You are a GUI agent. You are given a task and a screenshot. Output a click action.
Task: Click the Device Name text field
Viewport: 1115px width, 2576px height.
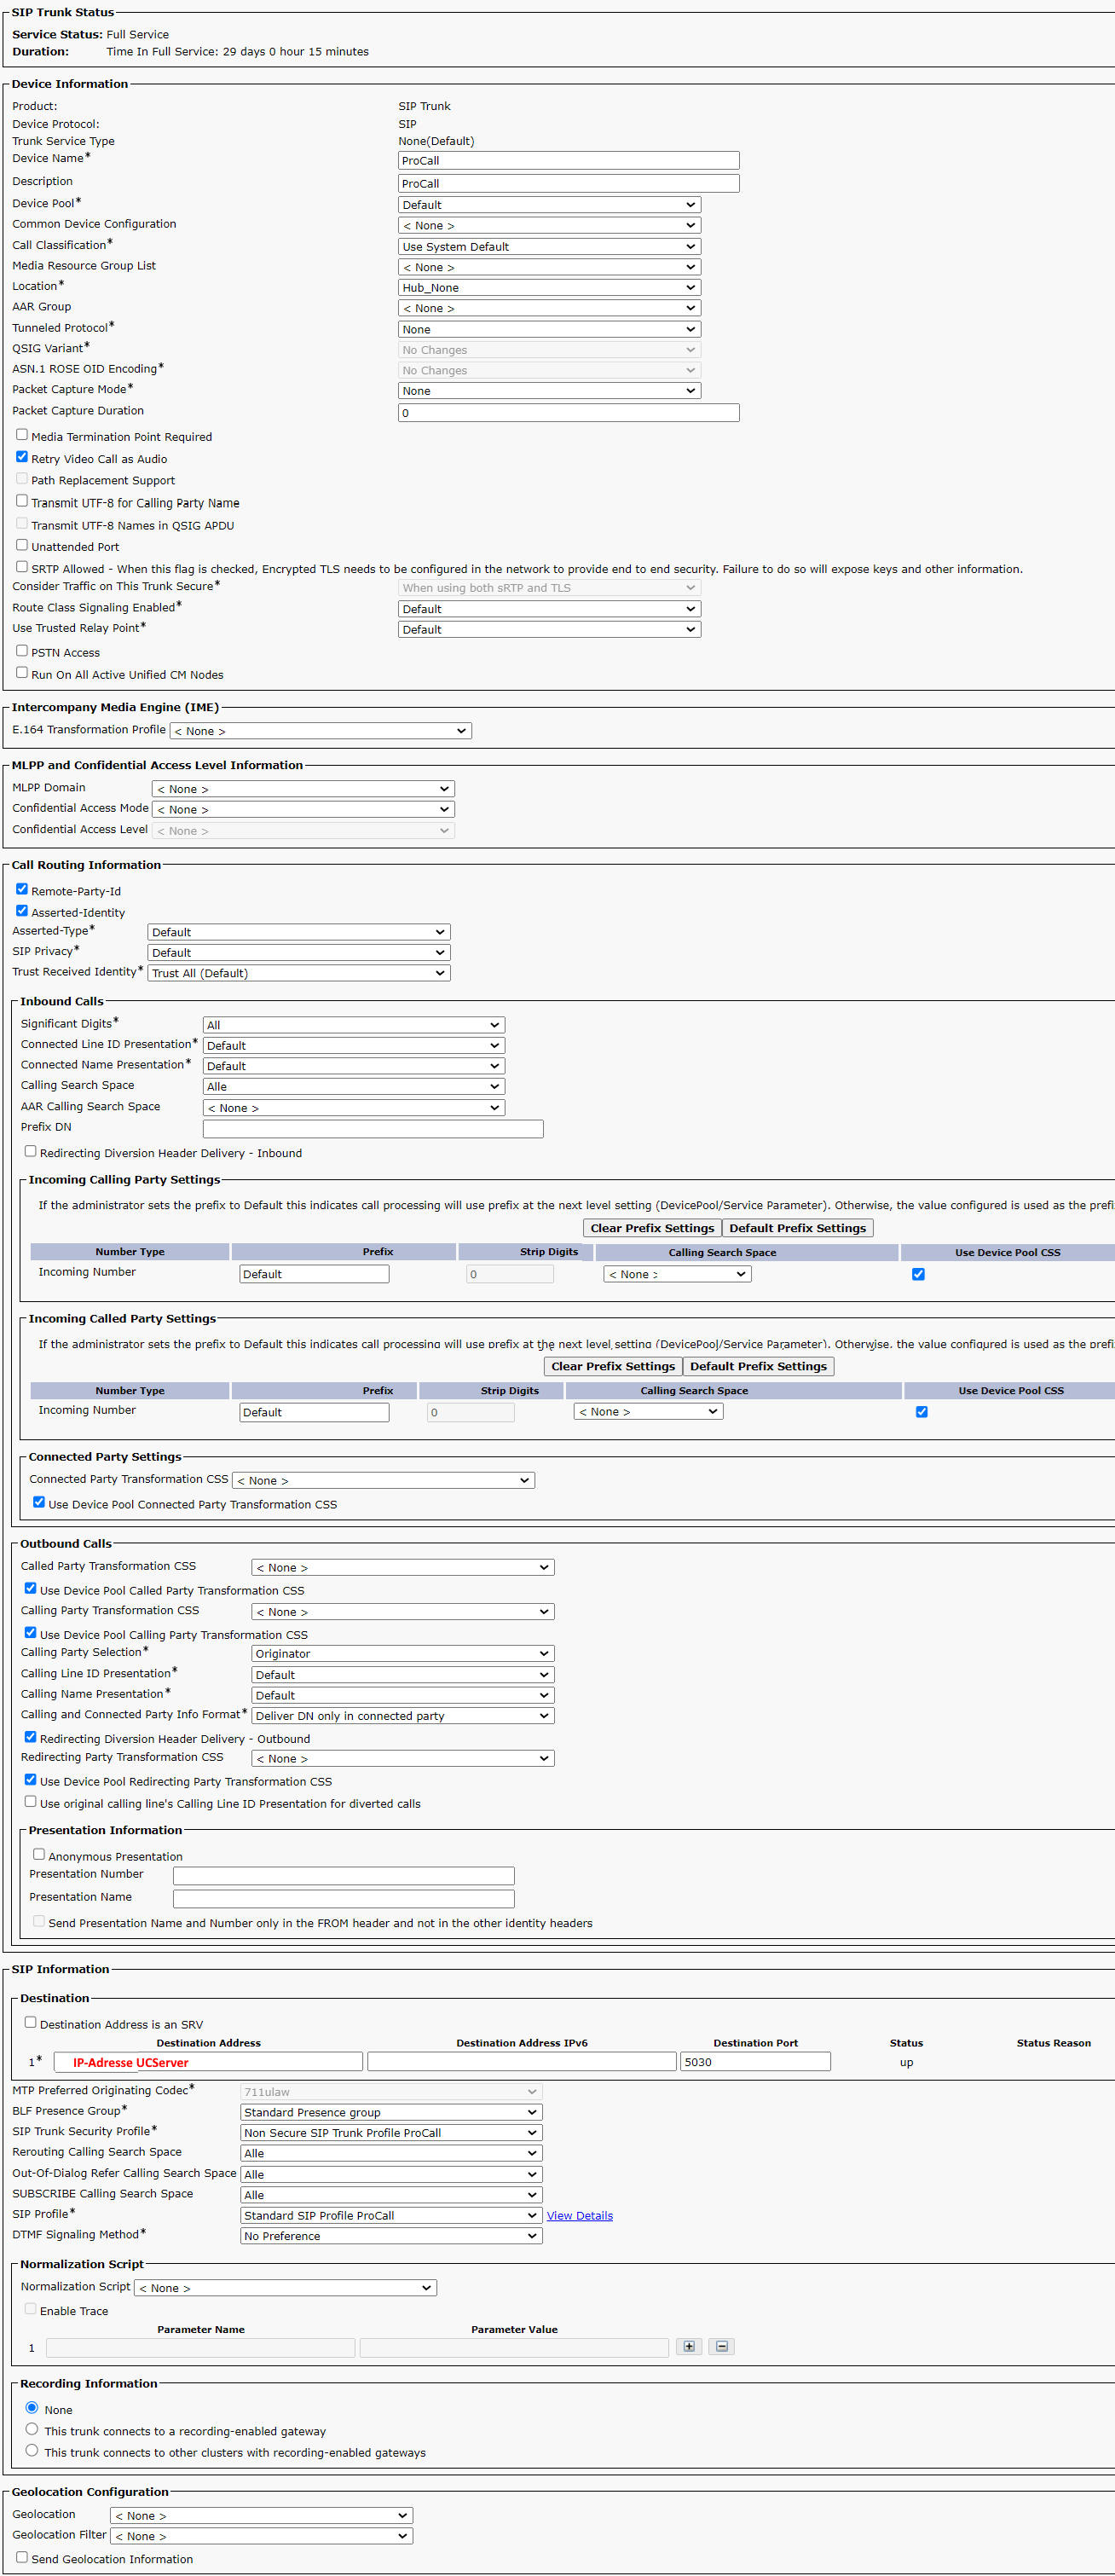pyautogui.click(x=568, y=161)
